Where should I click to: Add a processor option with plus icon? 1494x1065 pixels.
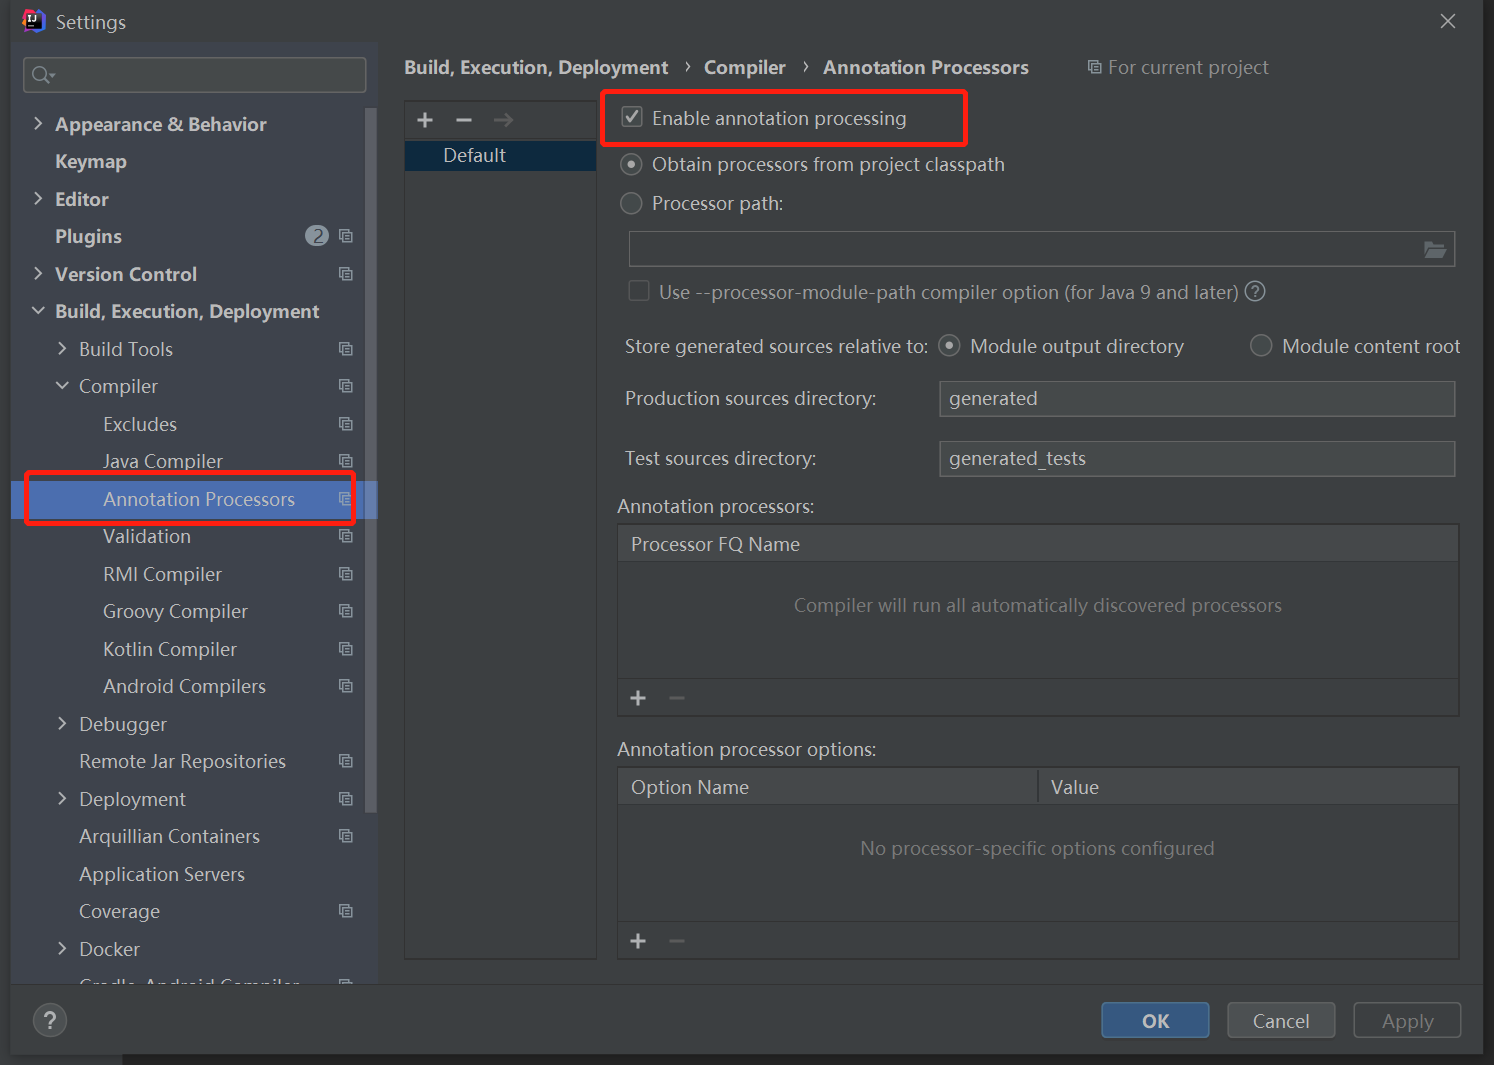pyautogui.click(x=638, y=941)
